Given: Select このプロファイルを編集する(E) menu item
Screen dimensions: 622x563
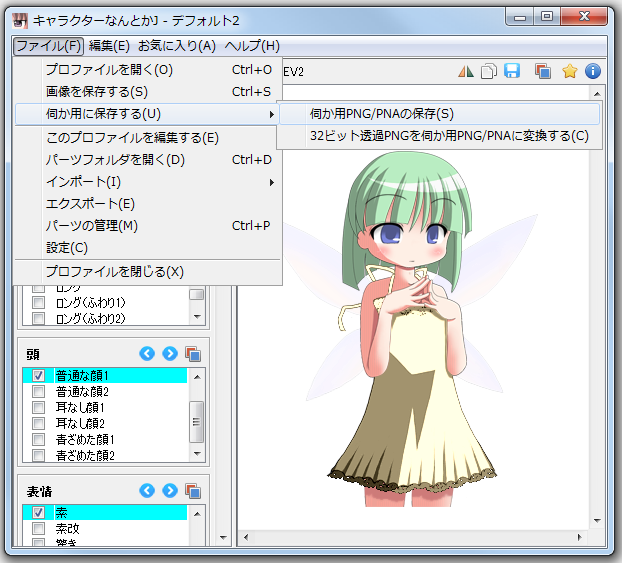Looking at the screenshot, I should point(147,138).
